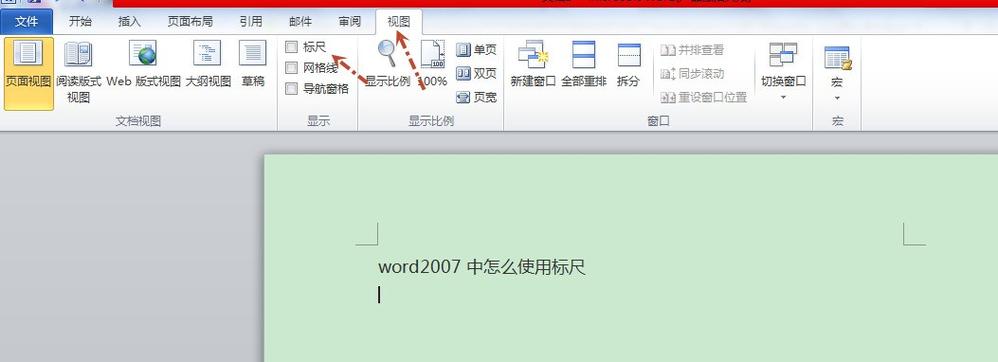The height and width of the screenshot is (362, 998).
Task: Open the References tab (引用)
Action: (x=251, y=22)
